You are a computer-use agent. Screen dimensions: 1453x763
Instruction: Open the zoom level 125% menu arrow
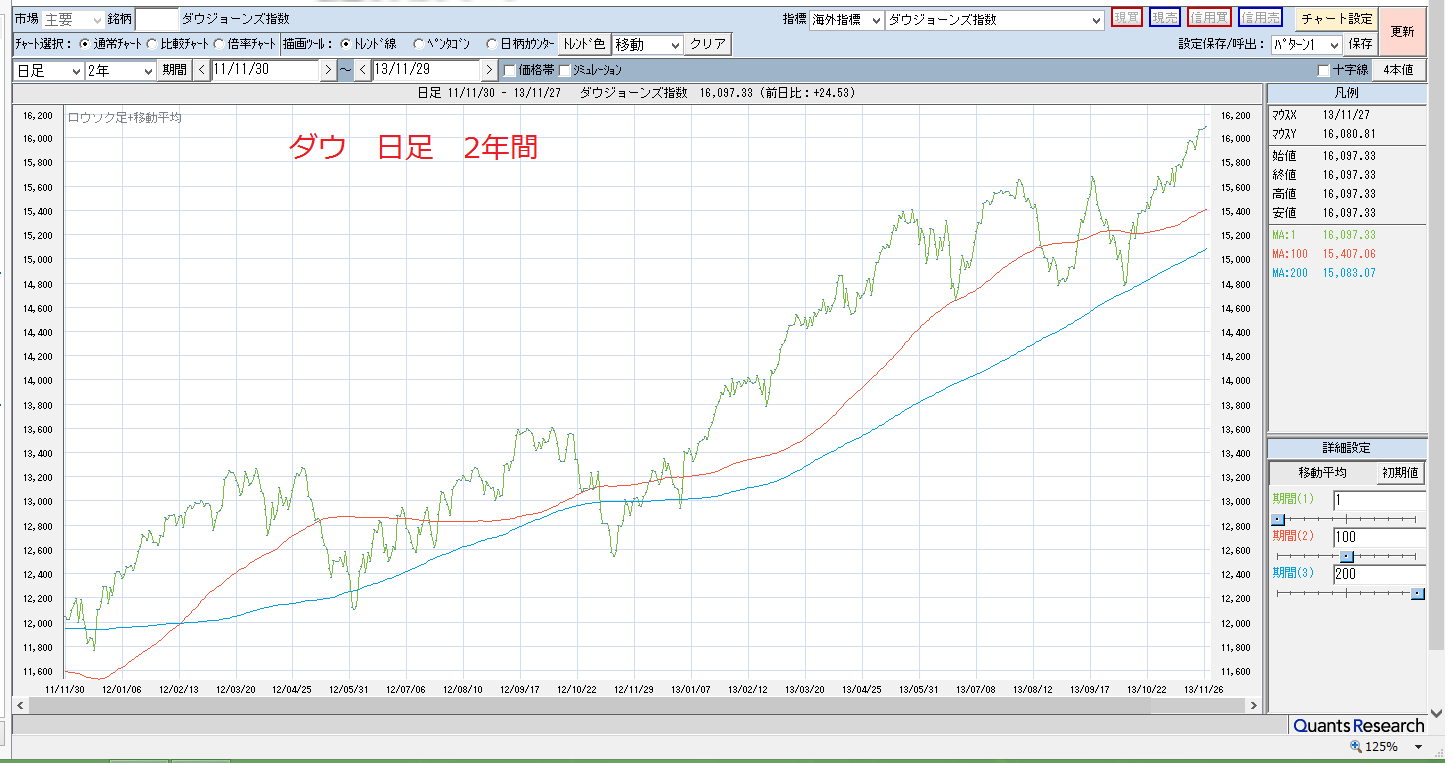coord(1418,747)
